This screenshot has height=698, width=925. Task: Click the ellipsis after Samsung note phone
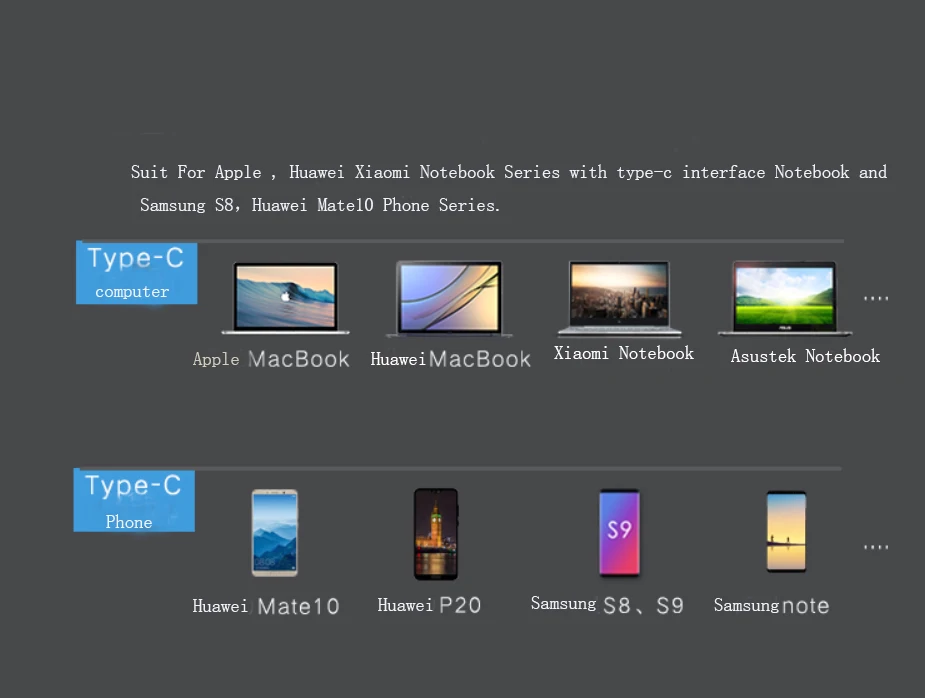[x=876, y=548]
